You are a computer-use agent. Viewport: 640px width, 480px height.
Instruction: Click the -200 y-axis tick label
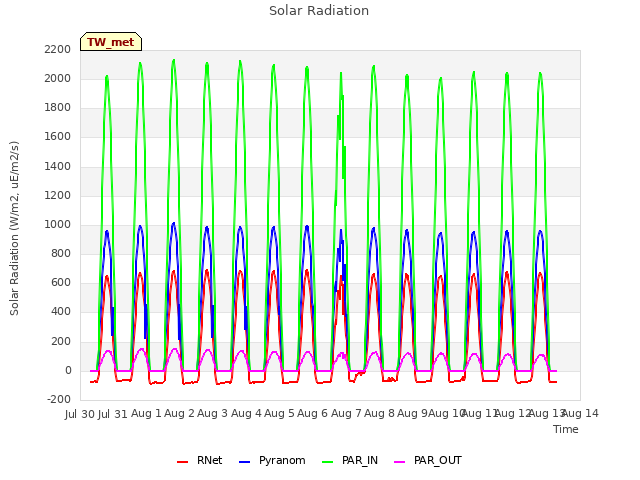point(59,399)
